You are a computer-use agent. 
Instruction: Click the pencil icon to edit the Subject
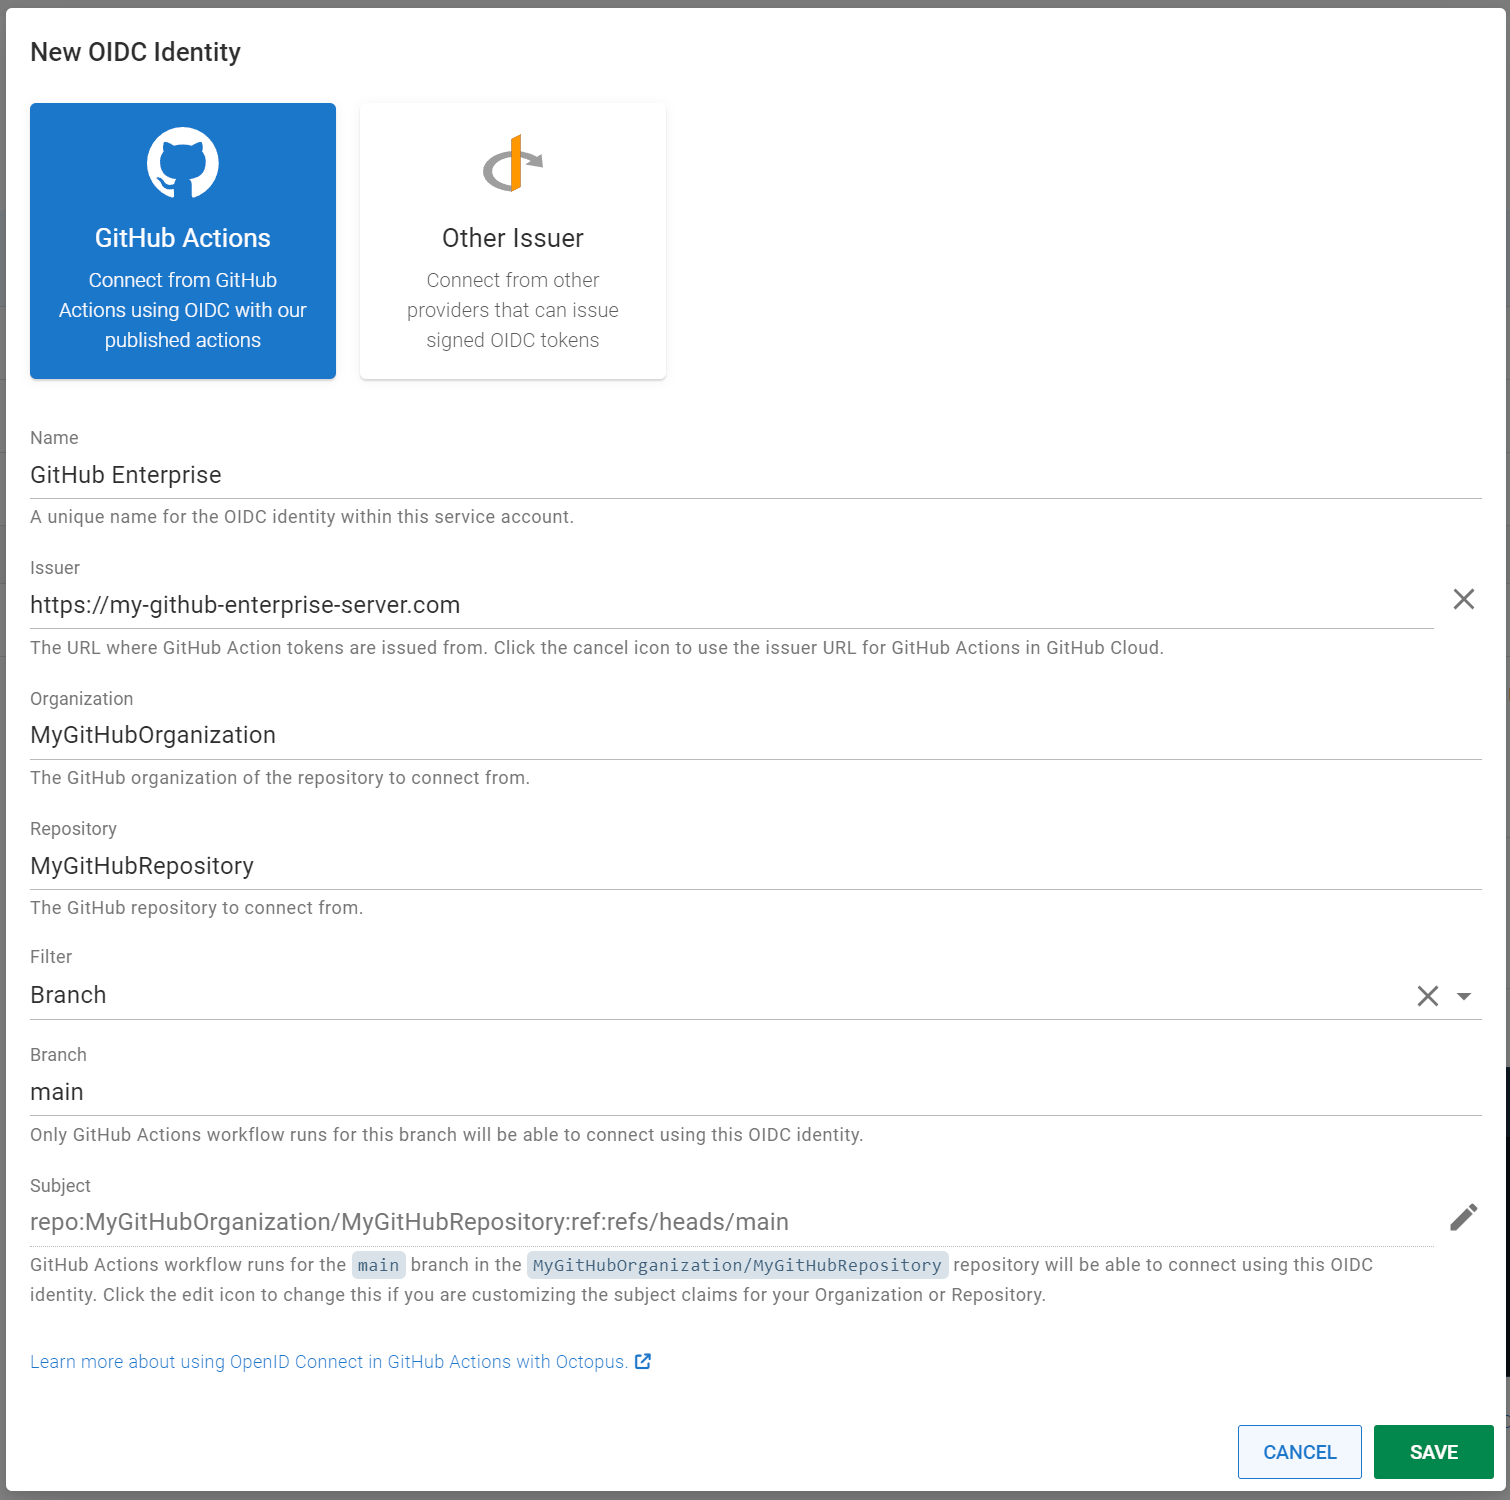pos(1463,1216)
